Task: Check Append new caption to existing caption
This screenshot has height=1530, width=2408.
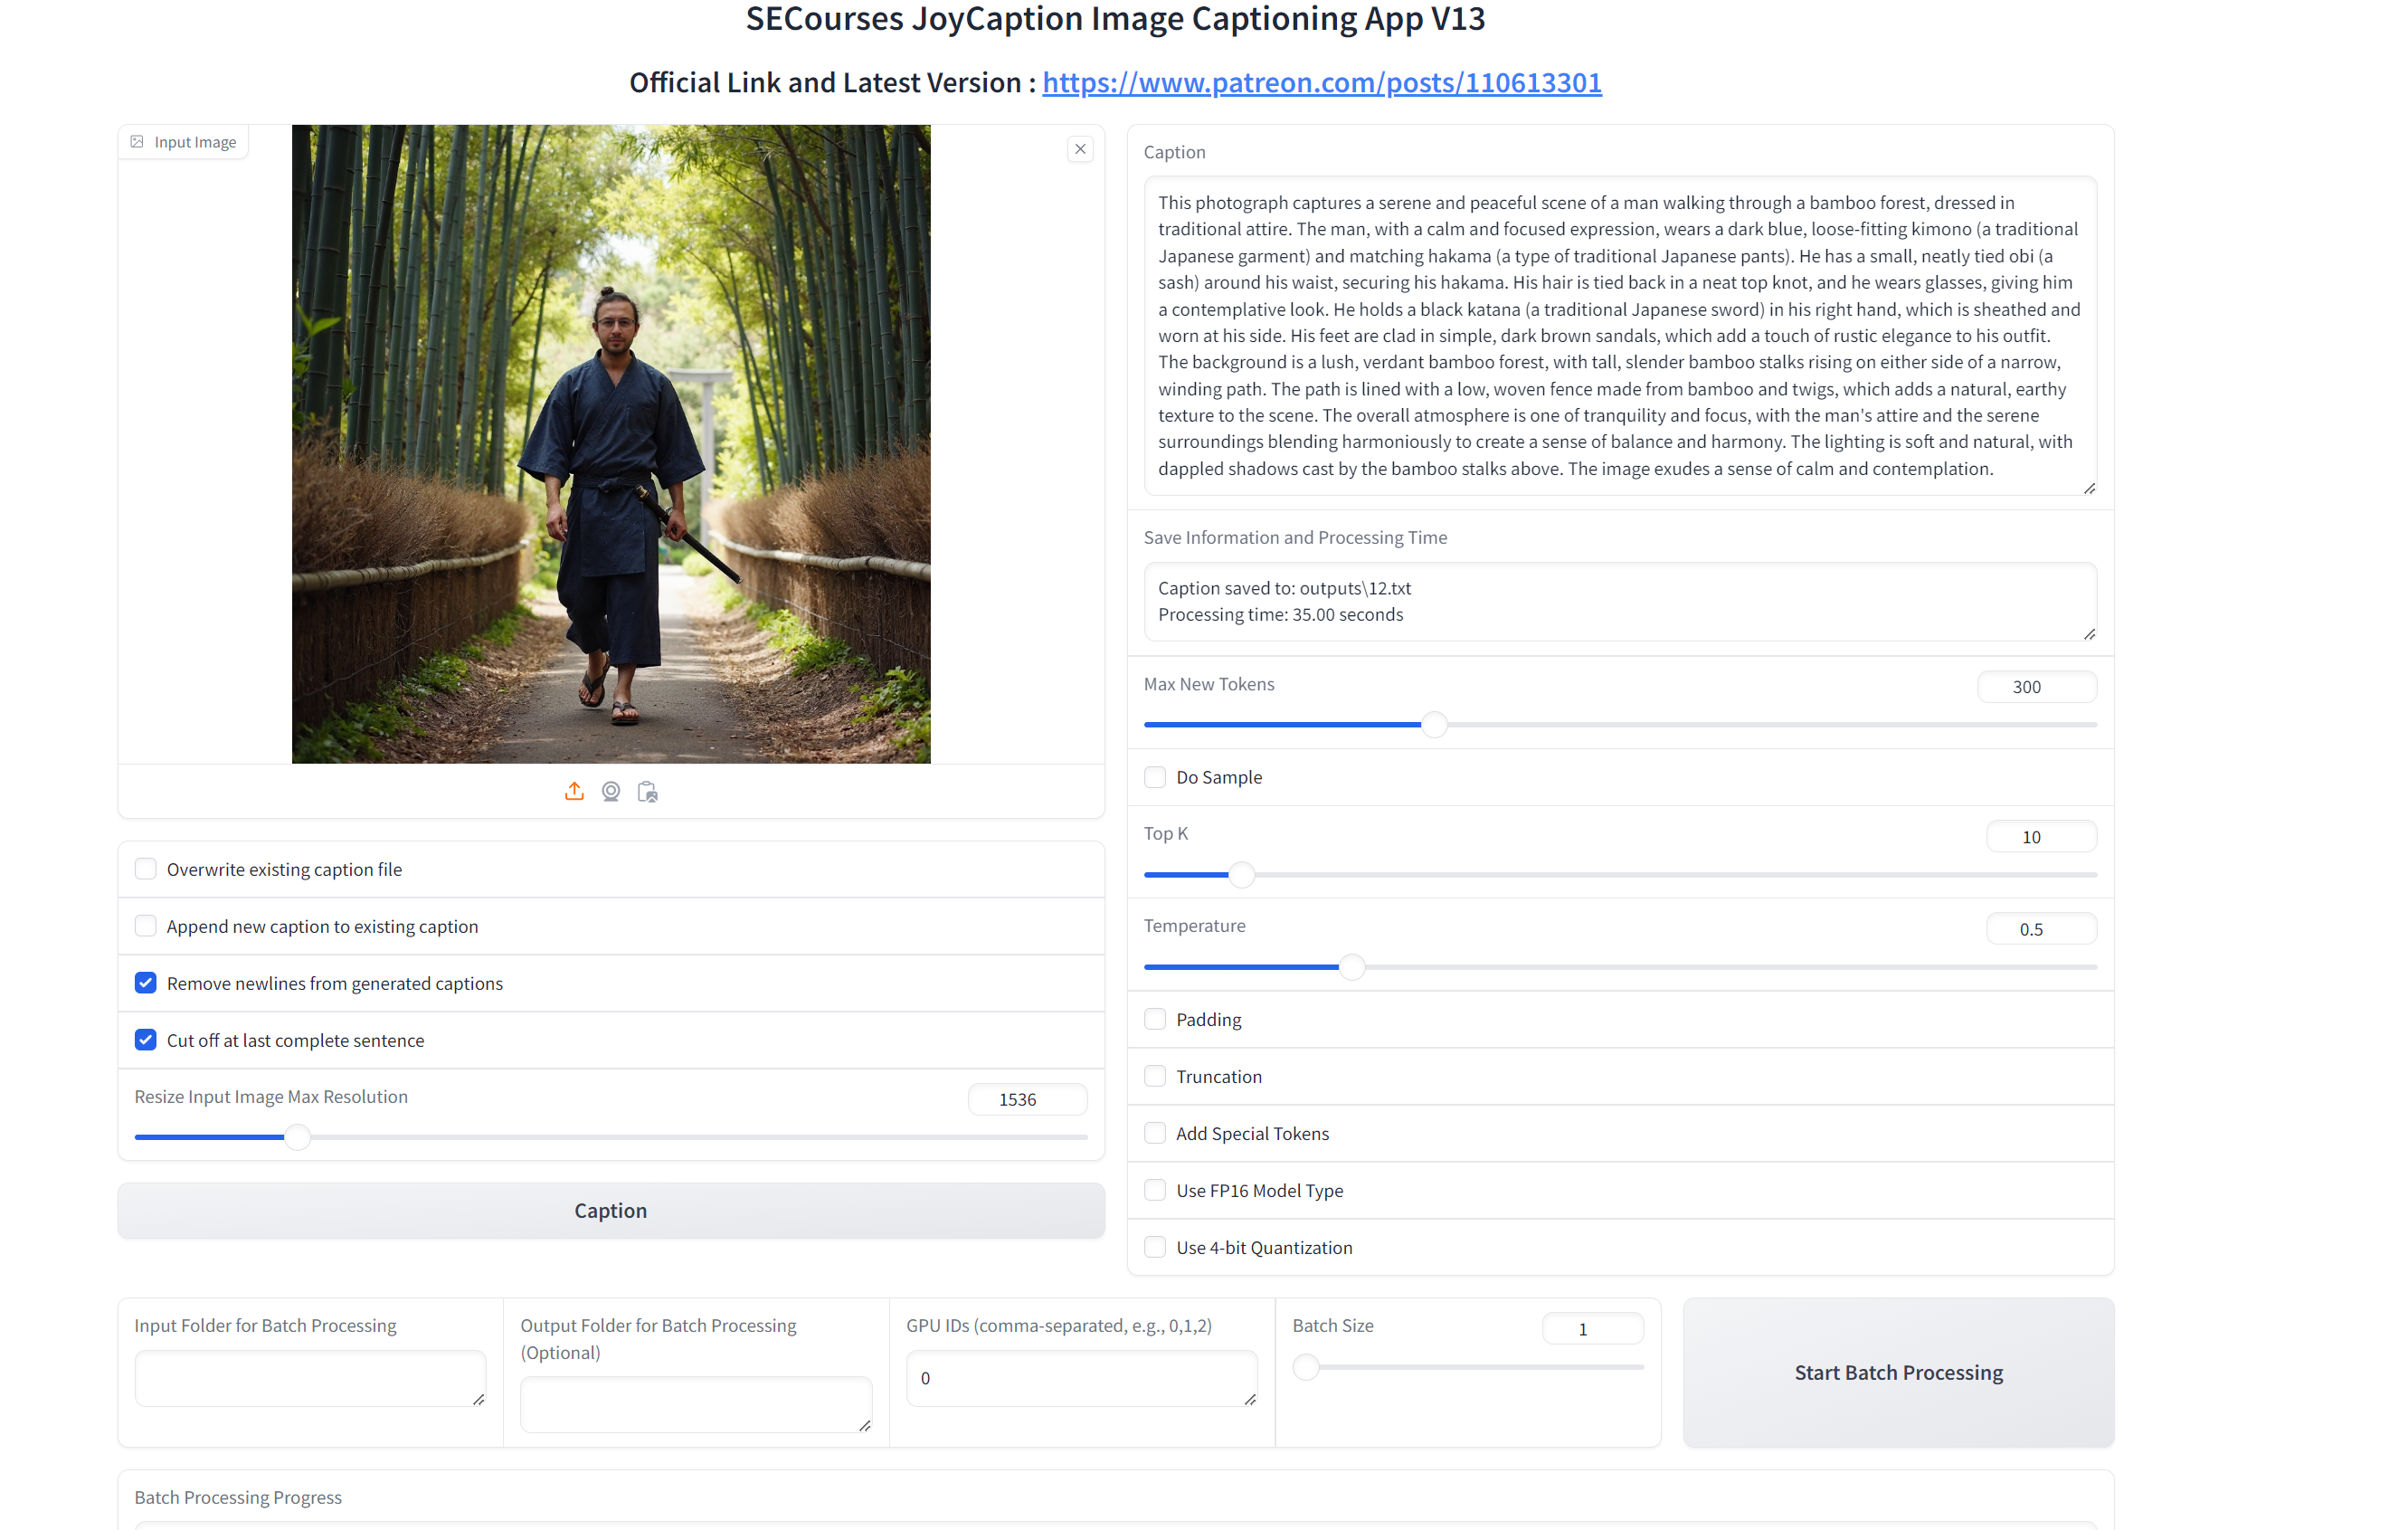Action: [x=146, y=926]
